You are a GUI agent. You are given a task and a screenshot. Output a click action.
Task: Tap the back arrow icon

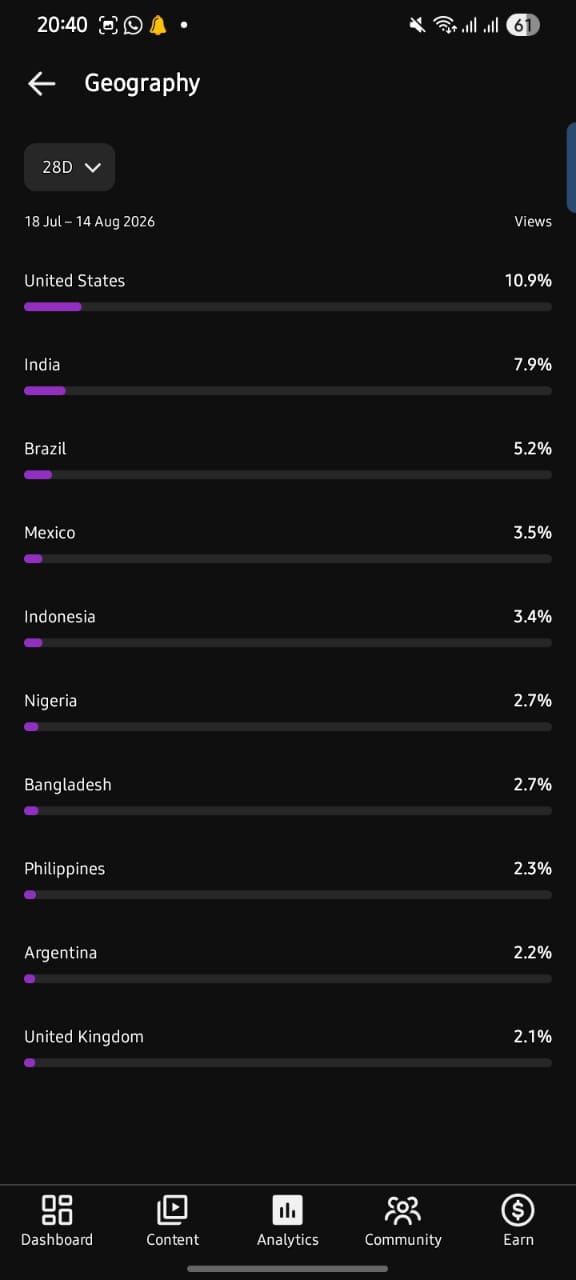(41, 83)
